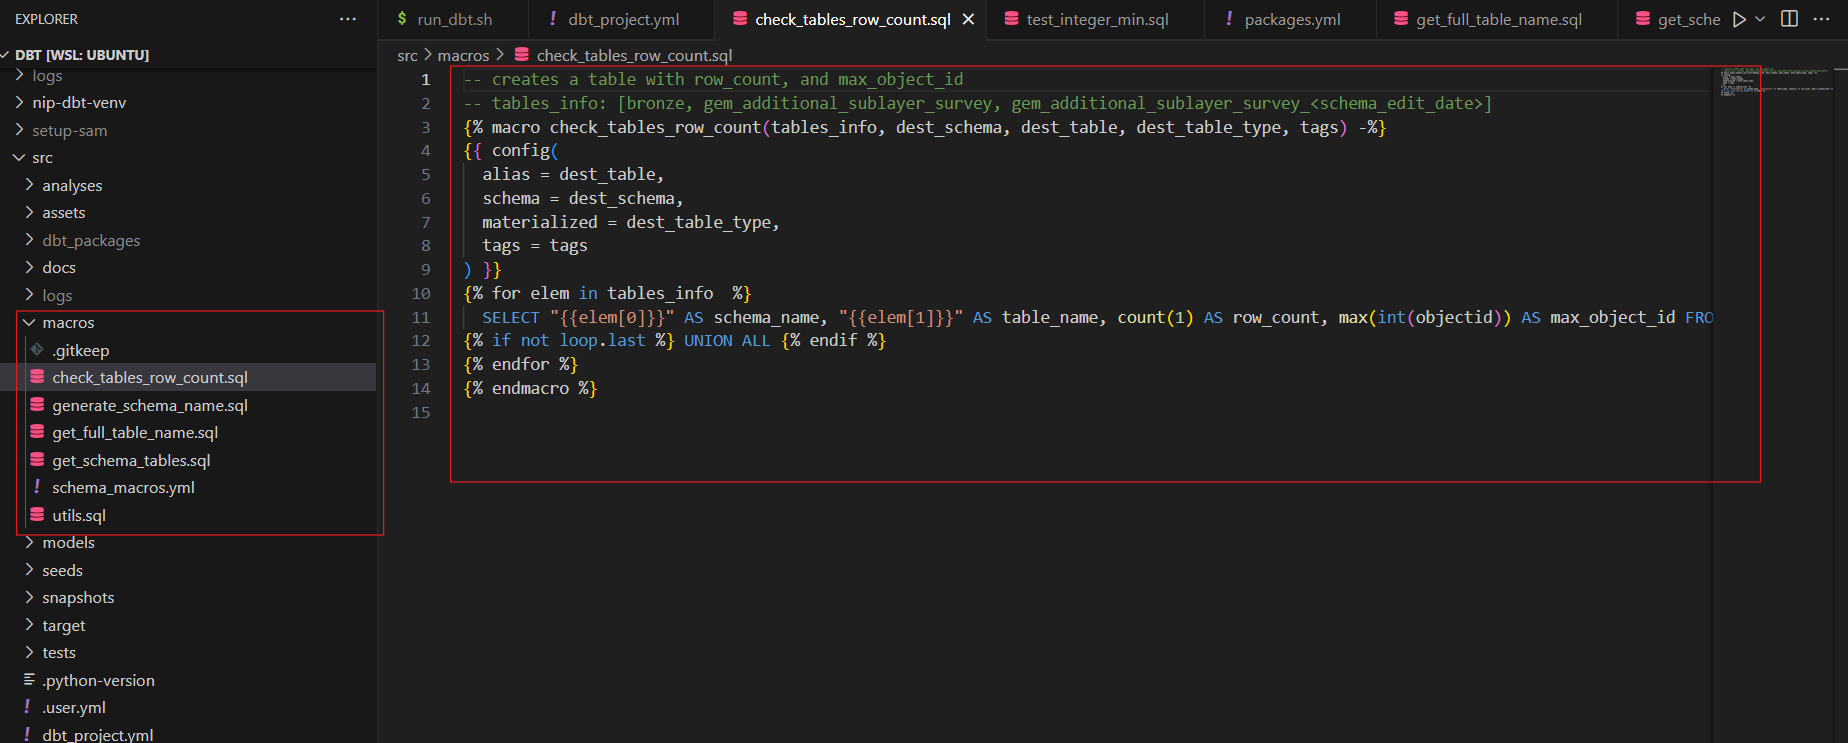This screenshot has height=743, width=1848.
Task: Click git icon beside .gitkeep
Action: tap(37, 349)
